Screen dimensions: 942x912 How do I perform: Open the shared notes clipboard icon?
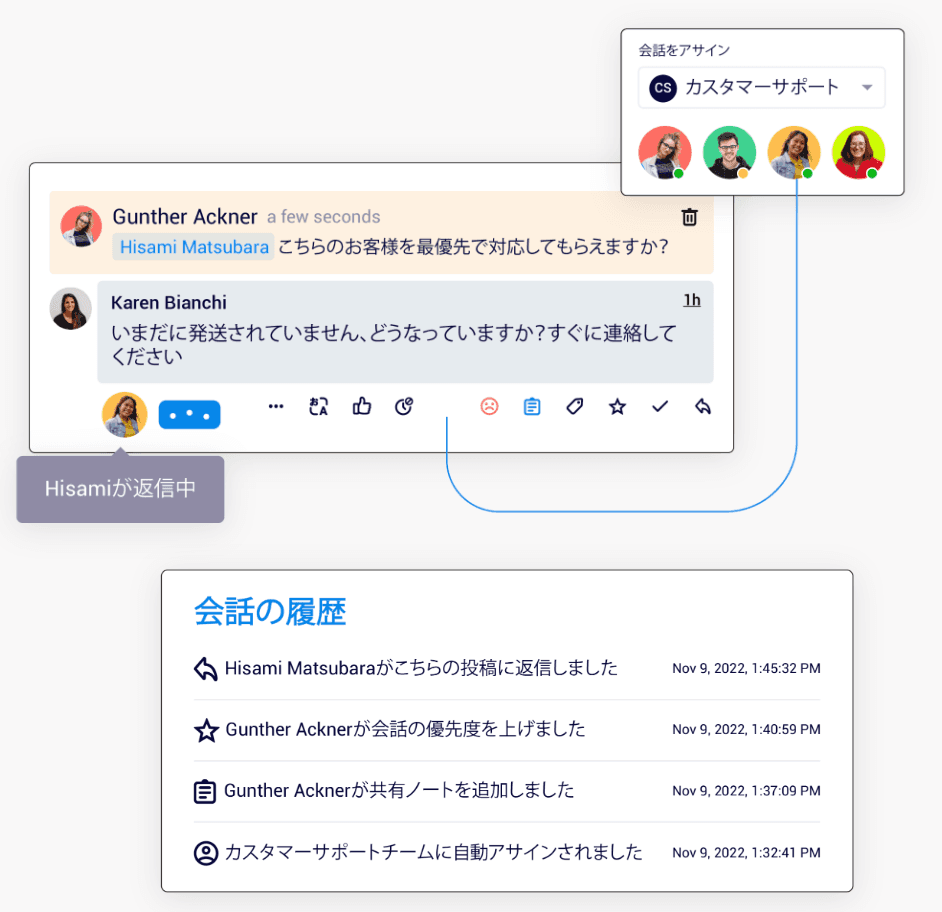(x=532, y=407)
